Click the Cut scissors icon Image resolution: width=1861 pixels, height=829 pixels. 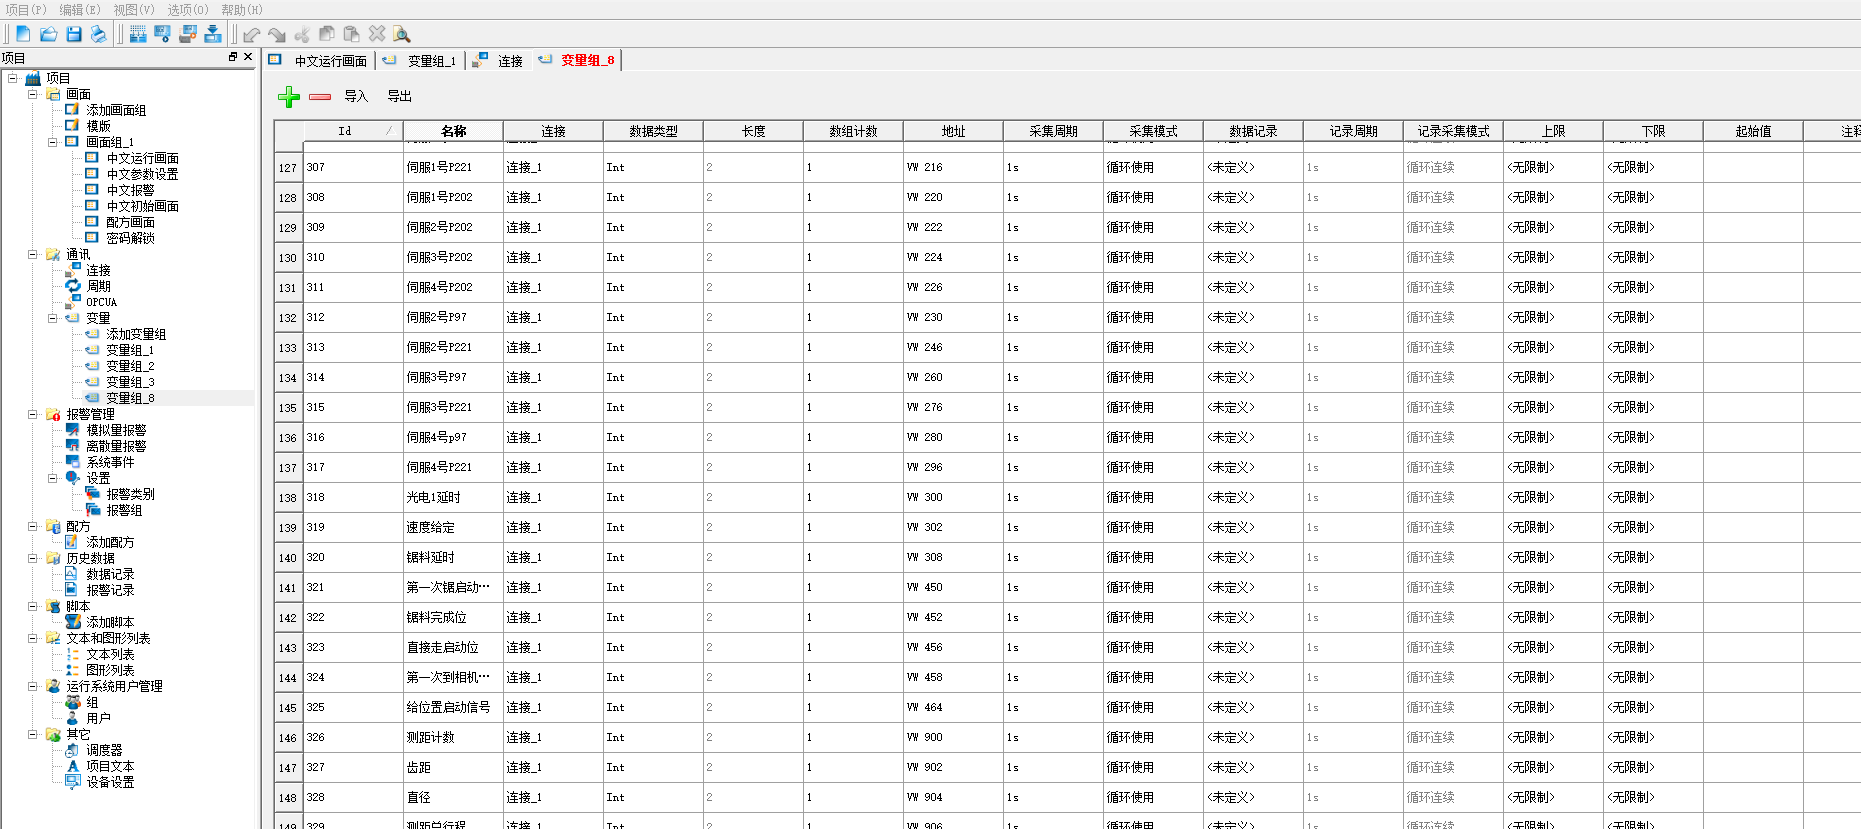coord(302,34)
